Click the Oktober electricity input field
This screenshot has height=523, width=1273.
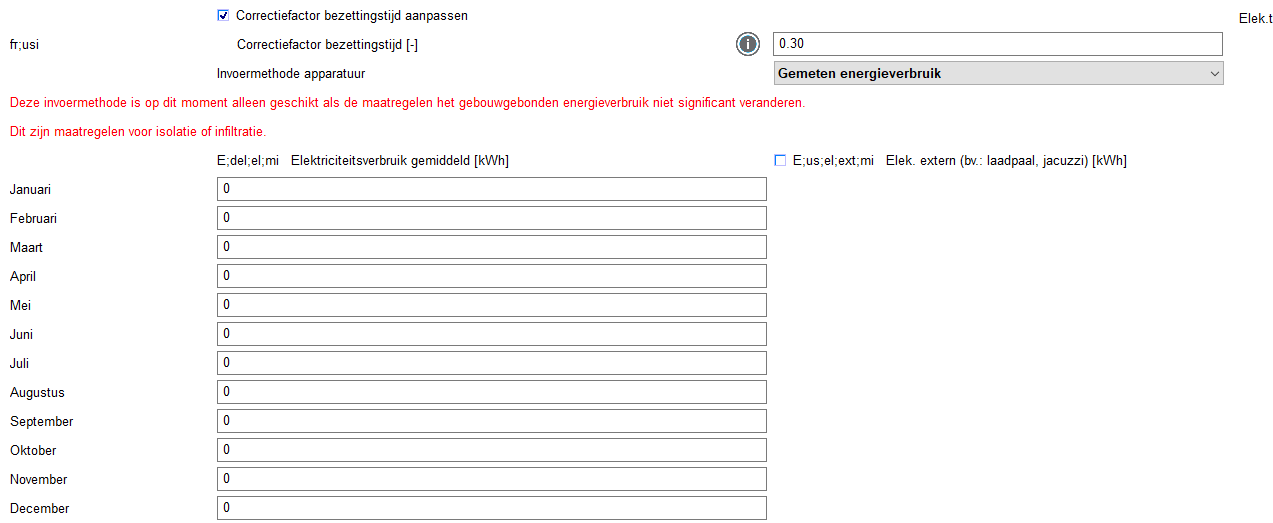(491, 450)
